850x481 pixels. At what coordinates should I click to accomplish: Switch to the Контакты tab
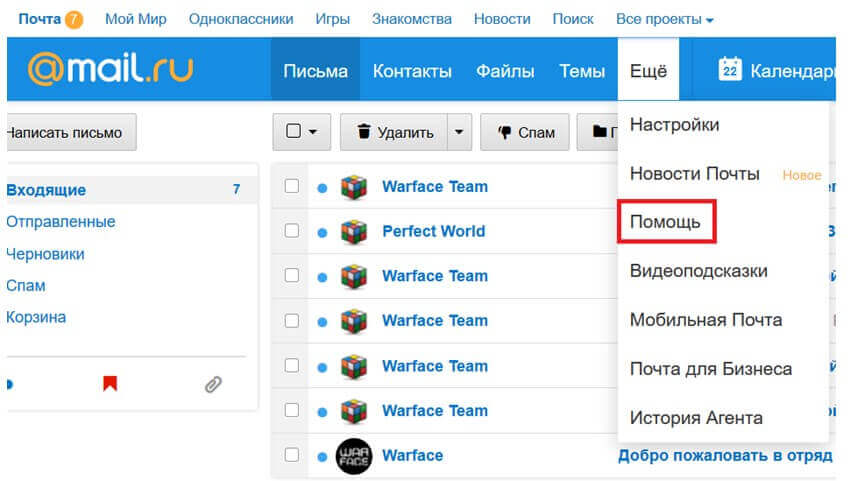coord(412,71)
